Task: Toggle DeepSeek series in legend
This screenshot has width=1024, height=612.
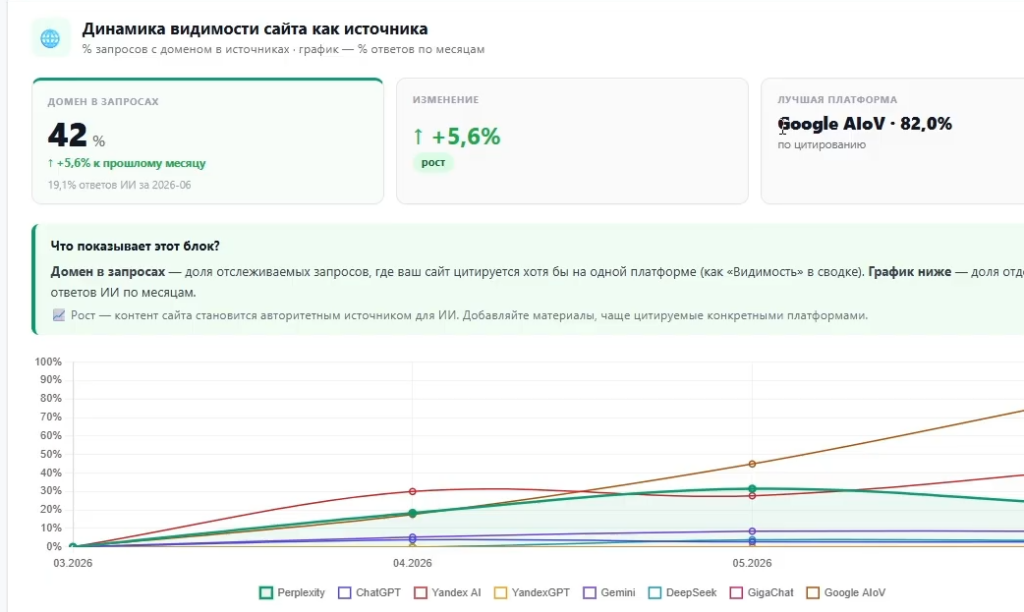Action: [x=682, y=592]
